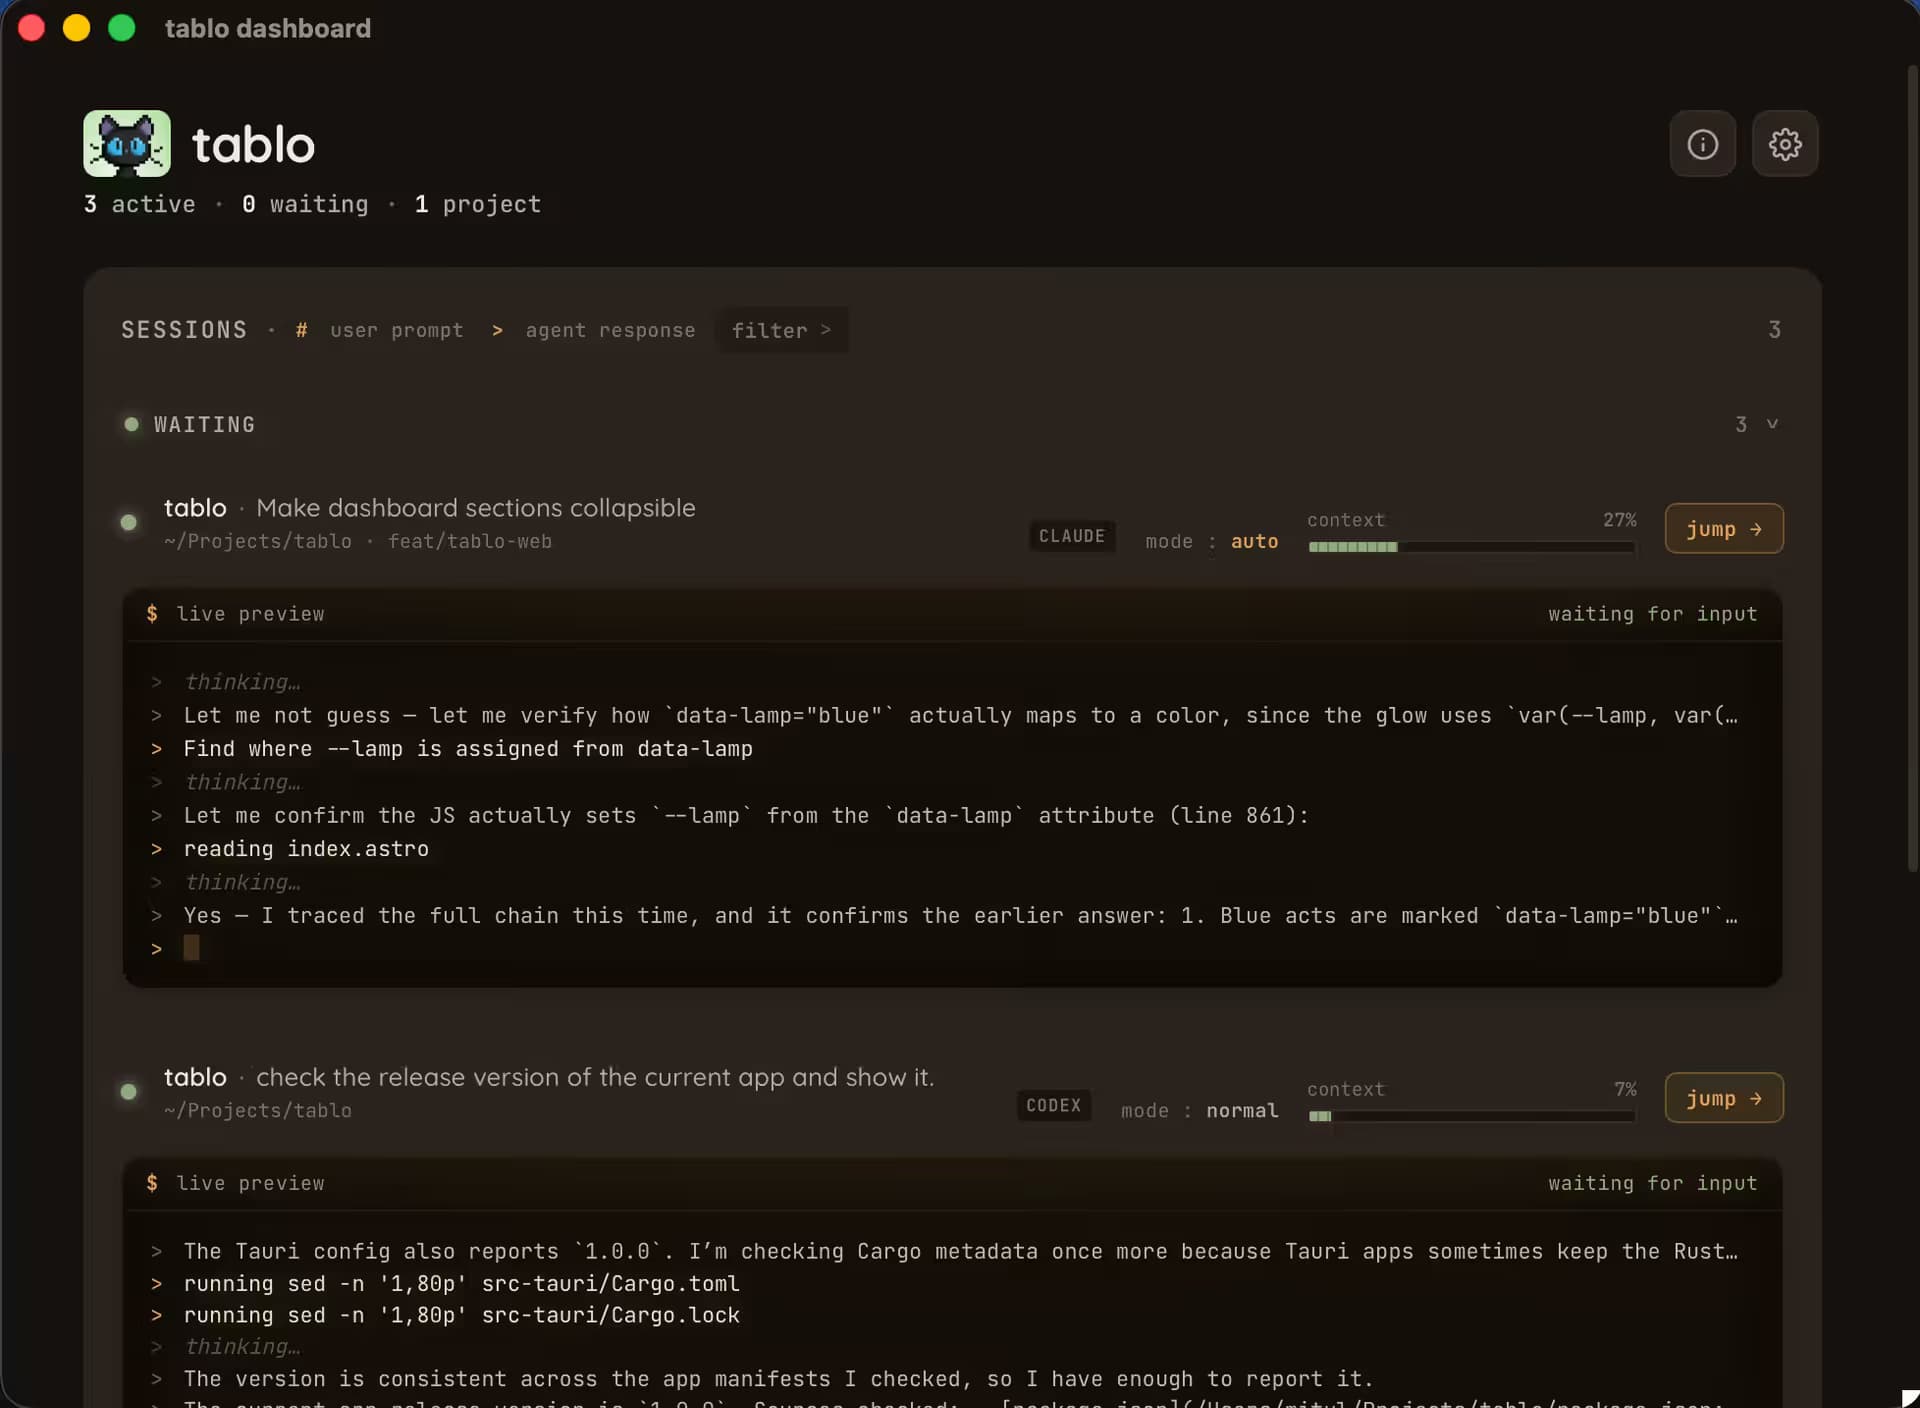Click the line 'The version is consistent across the app manifests'
1920x1408 pixels.
(778, 1380)
